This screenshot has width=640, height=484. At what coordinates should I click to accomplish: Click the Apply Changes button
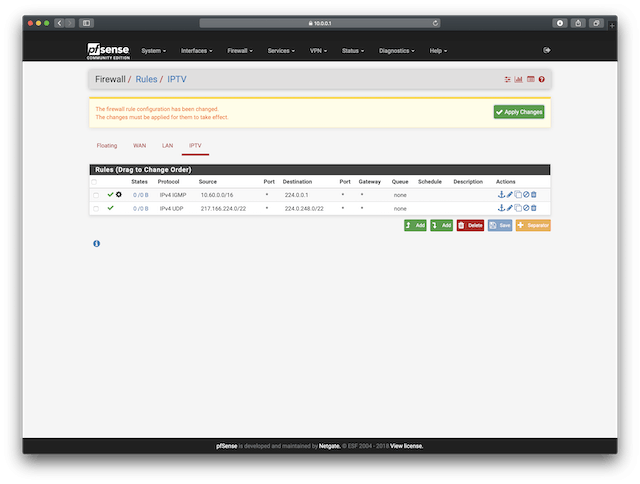click(519, 112)
